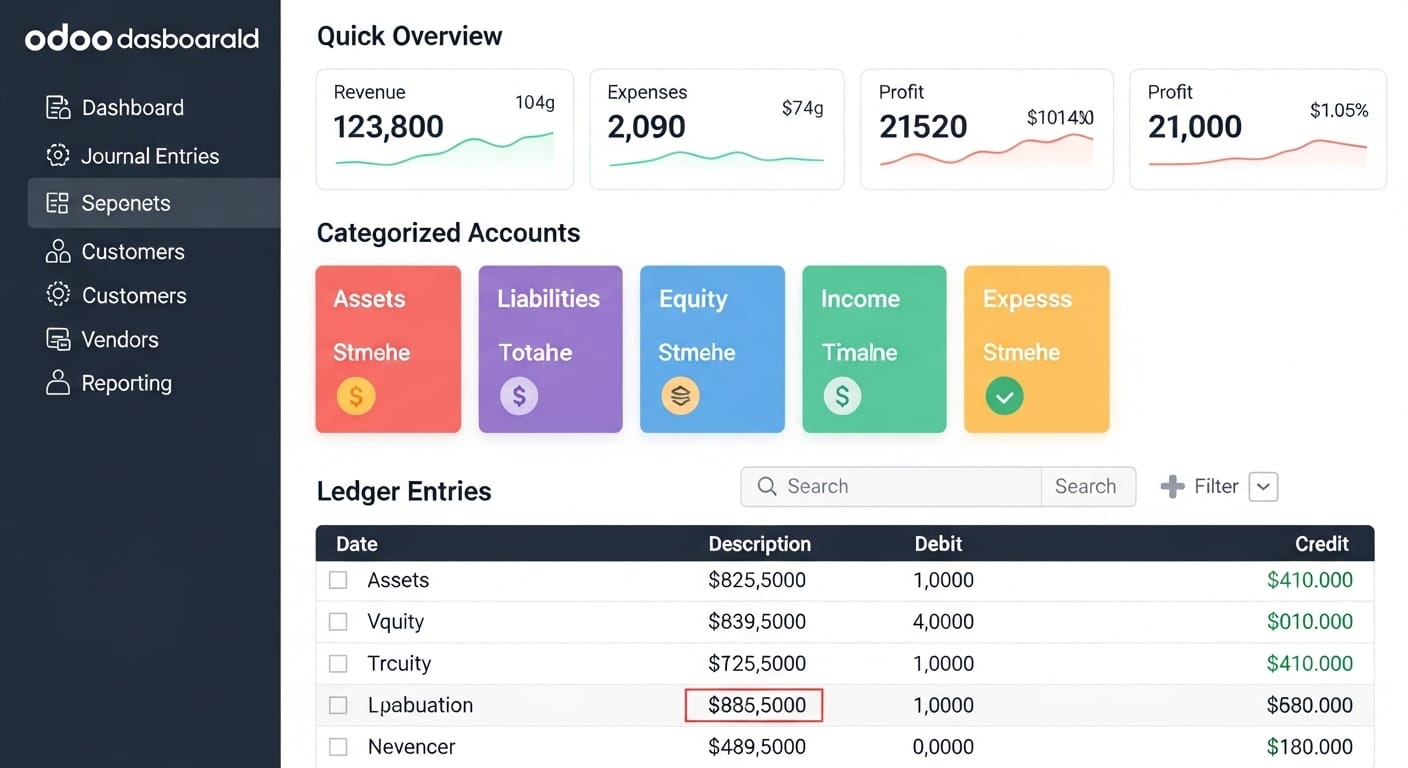Click the plus Filter button
The height and width of the screenshot is (768, 1408).
pyautogui.click(x=1200, y=487)
